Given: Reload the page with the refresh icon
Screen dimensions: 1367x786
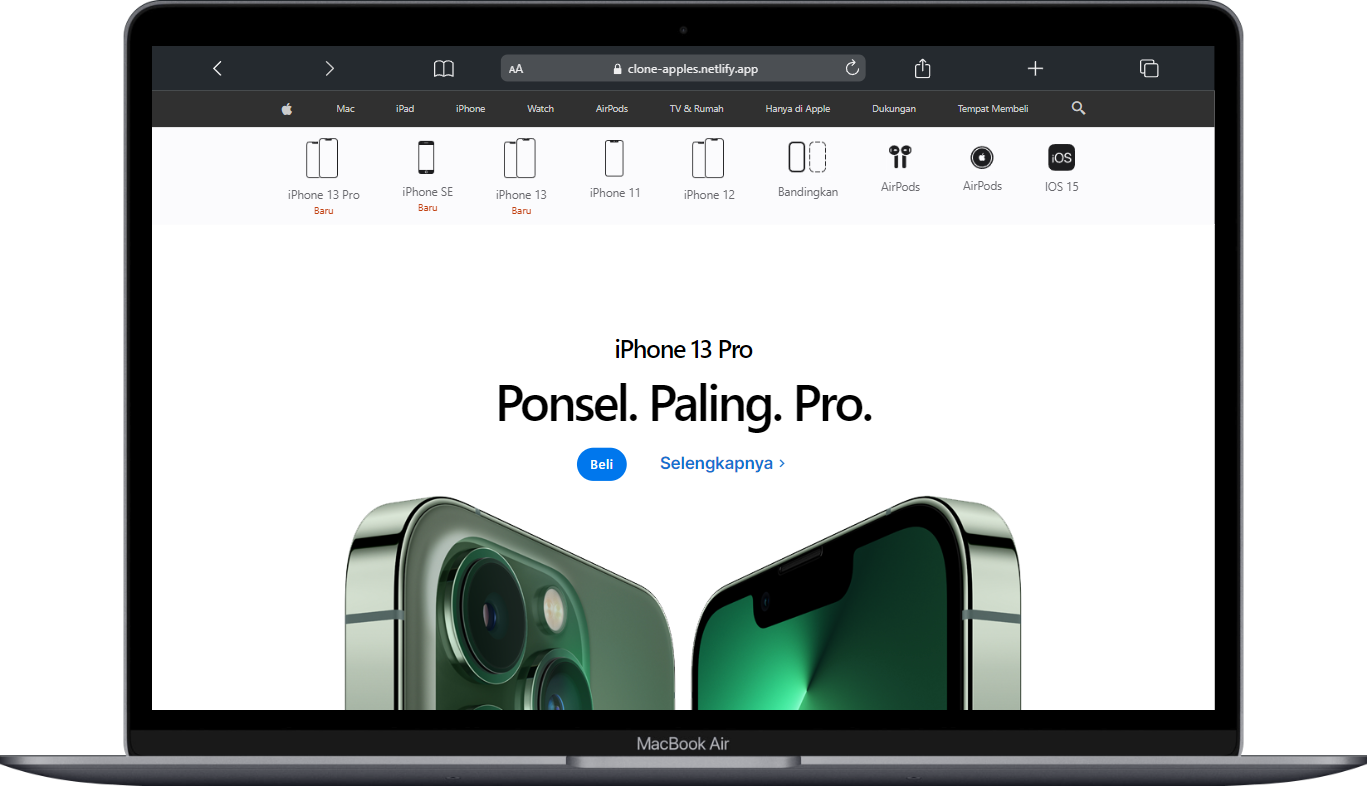Looking at the screenshot, I should click(852, 68).
